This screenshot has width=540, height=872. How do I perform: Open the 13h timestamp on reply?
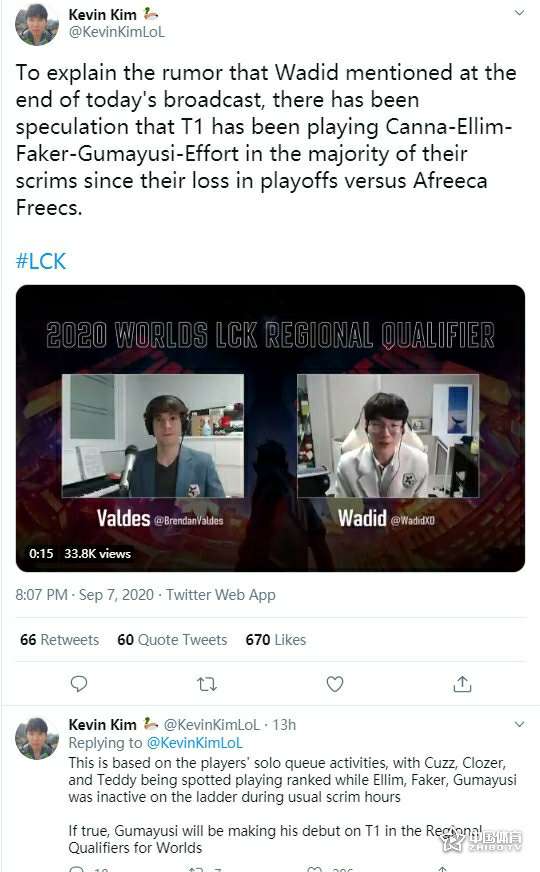284,725
